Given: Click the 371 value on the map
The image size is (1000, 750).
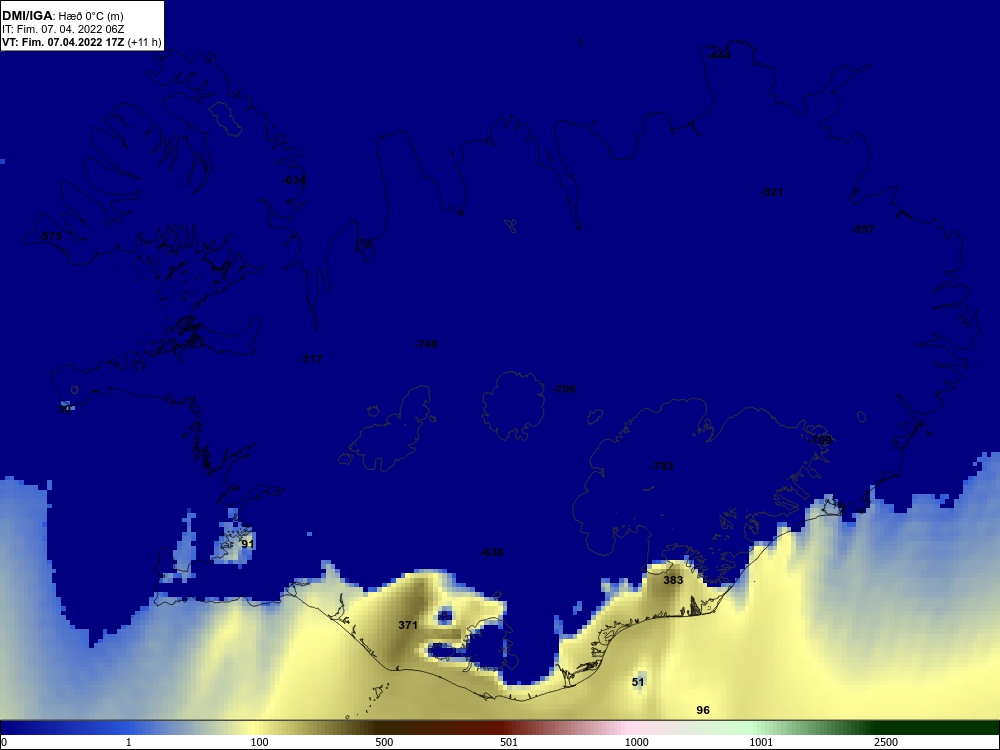Looking at the screenshot, I should pyautogui.click(x=408, y=625).
